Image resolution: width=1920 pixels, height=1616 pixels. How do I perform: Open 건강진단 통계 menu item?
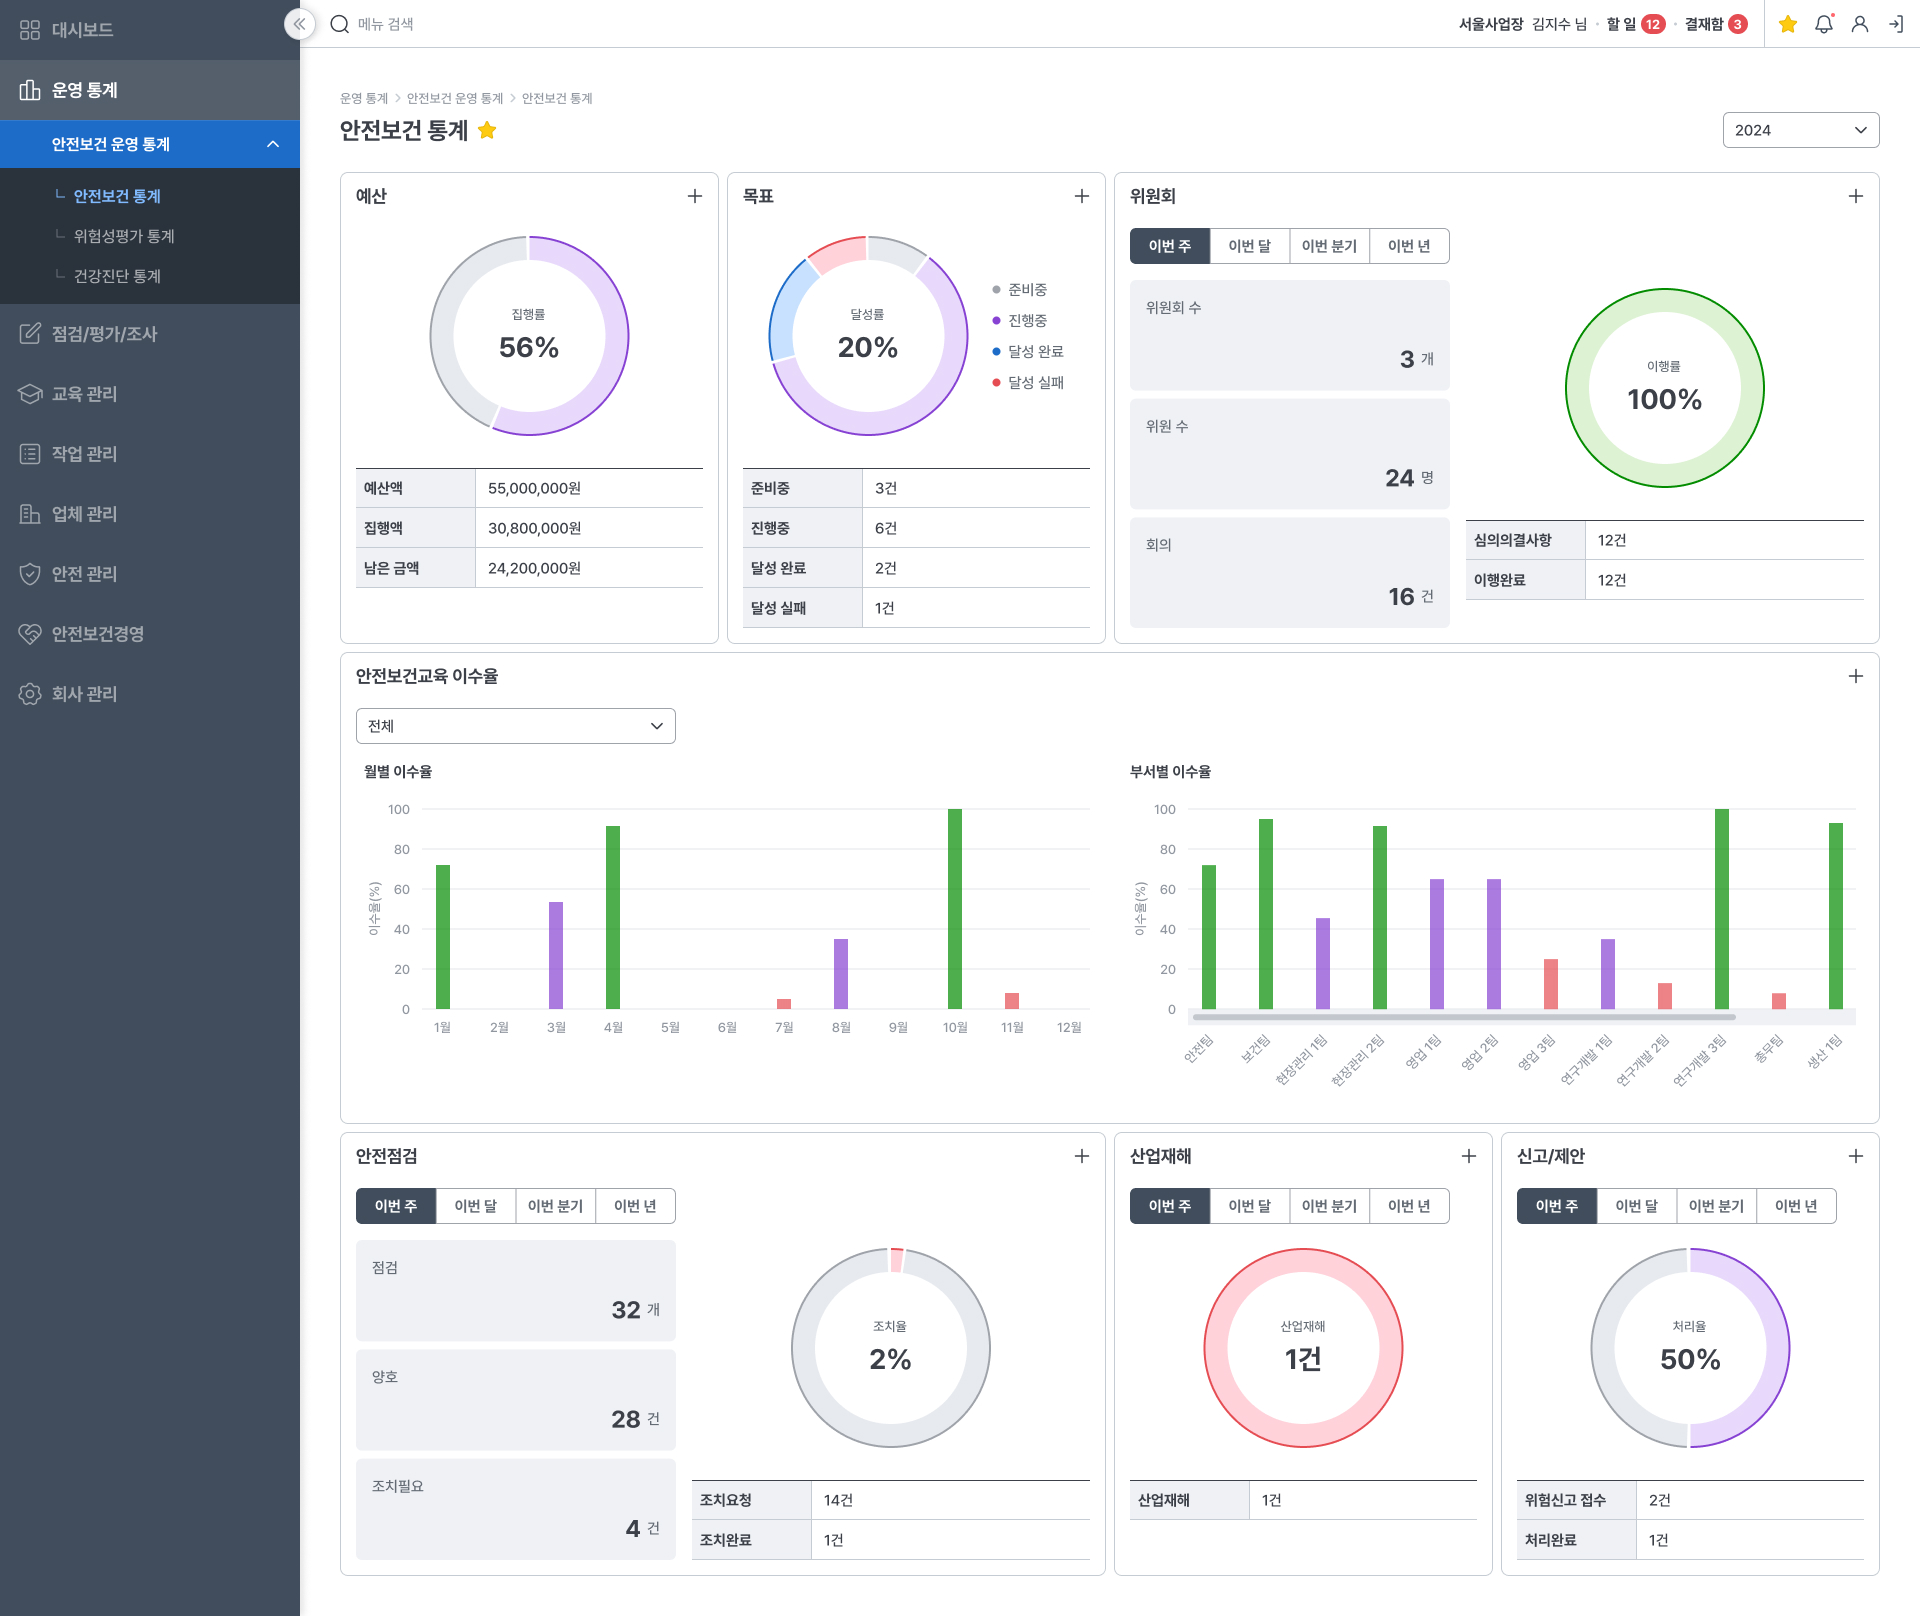click(117, 276)
